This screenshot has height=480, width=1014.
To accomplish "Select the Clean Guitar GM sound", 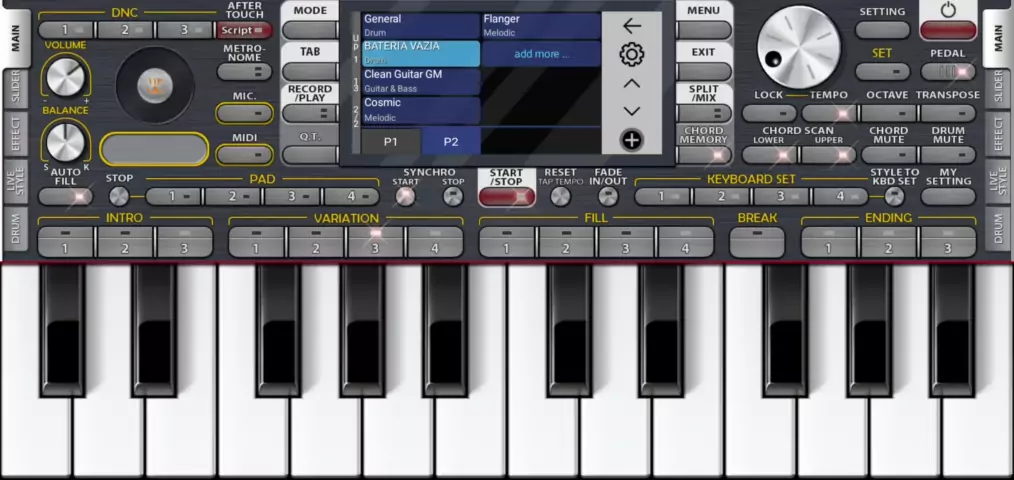I will (420, 81).
